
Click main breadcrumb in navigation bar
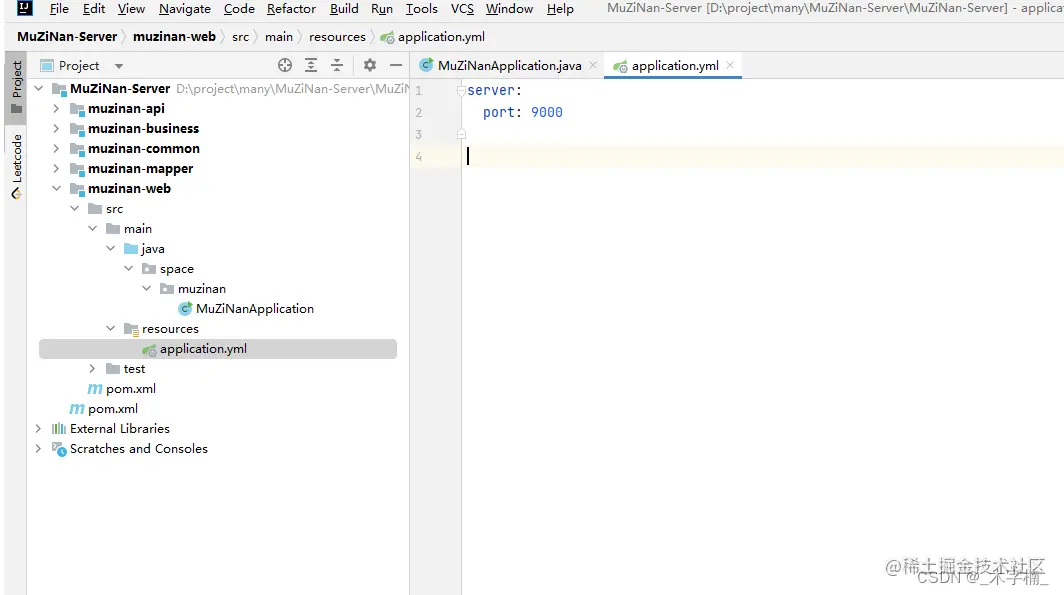tap(279, 37)
